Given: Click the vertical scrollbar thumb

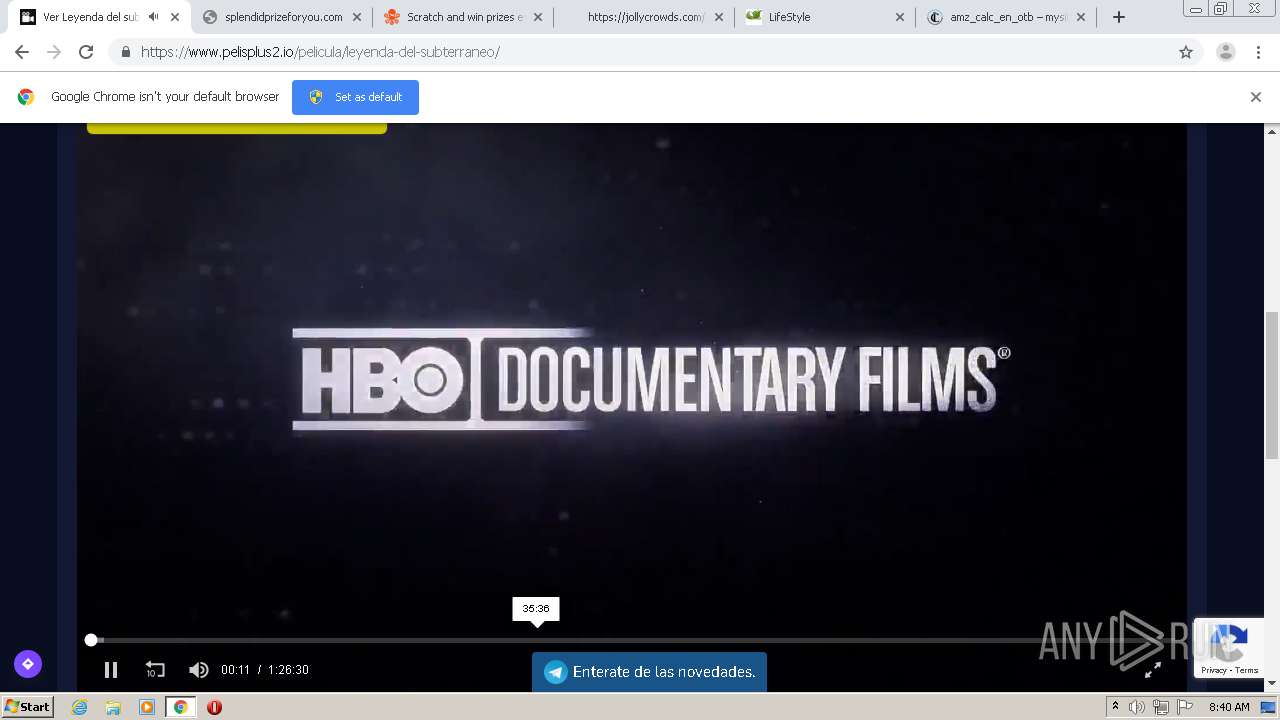Looking at the screenshot, I should coord(1272,384).
